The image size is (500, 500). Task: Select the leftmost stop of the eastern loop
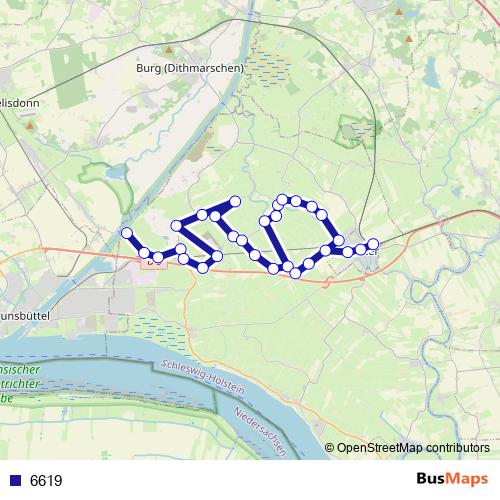(265, 221)
